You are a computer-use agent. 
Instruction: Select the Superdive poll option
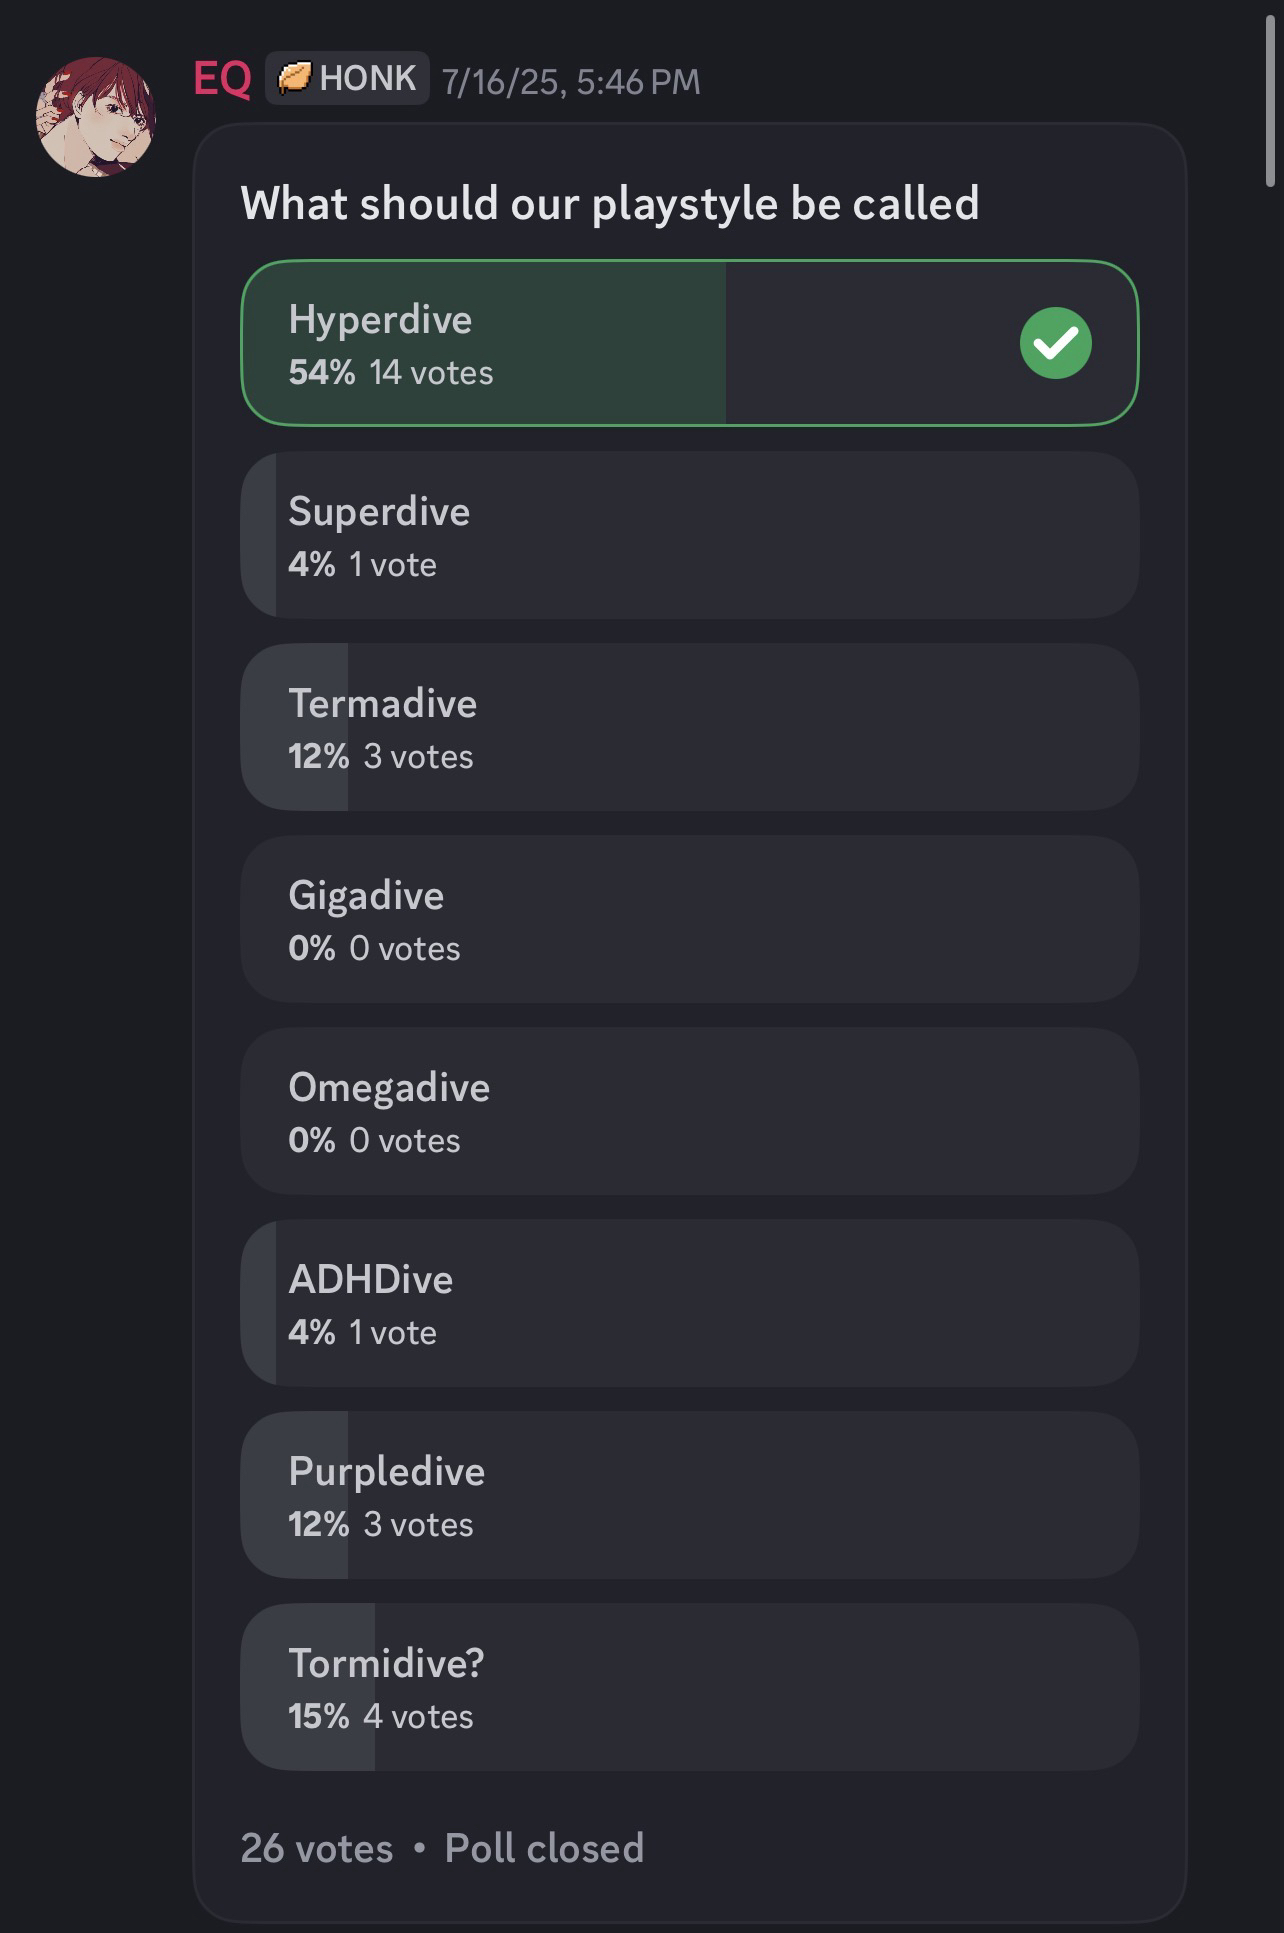(689, 535)
